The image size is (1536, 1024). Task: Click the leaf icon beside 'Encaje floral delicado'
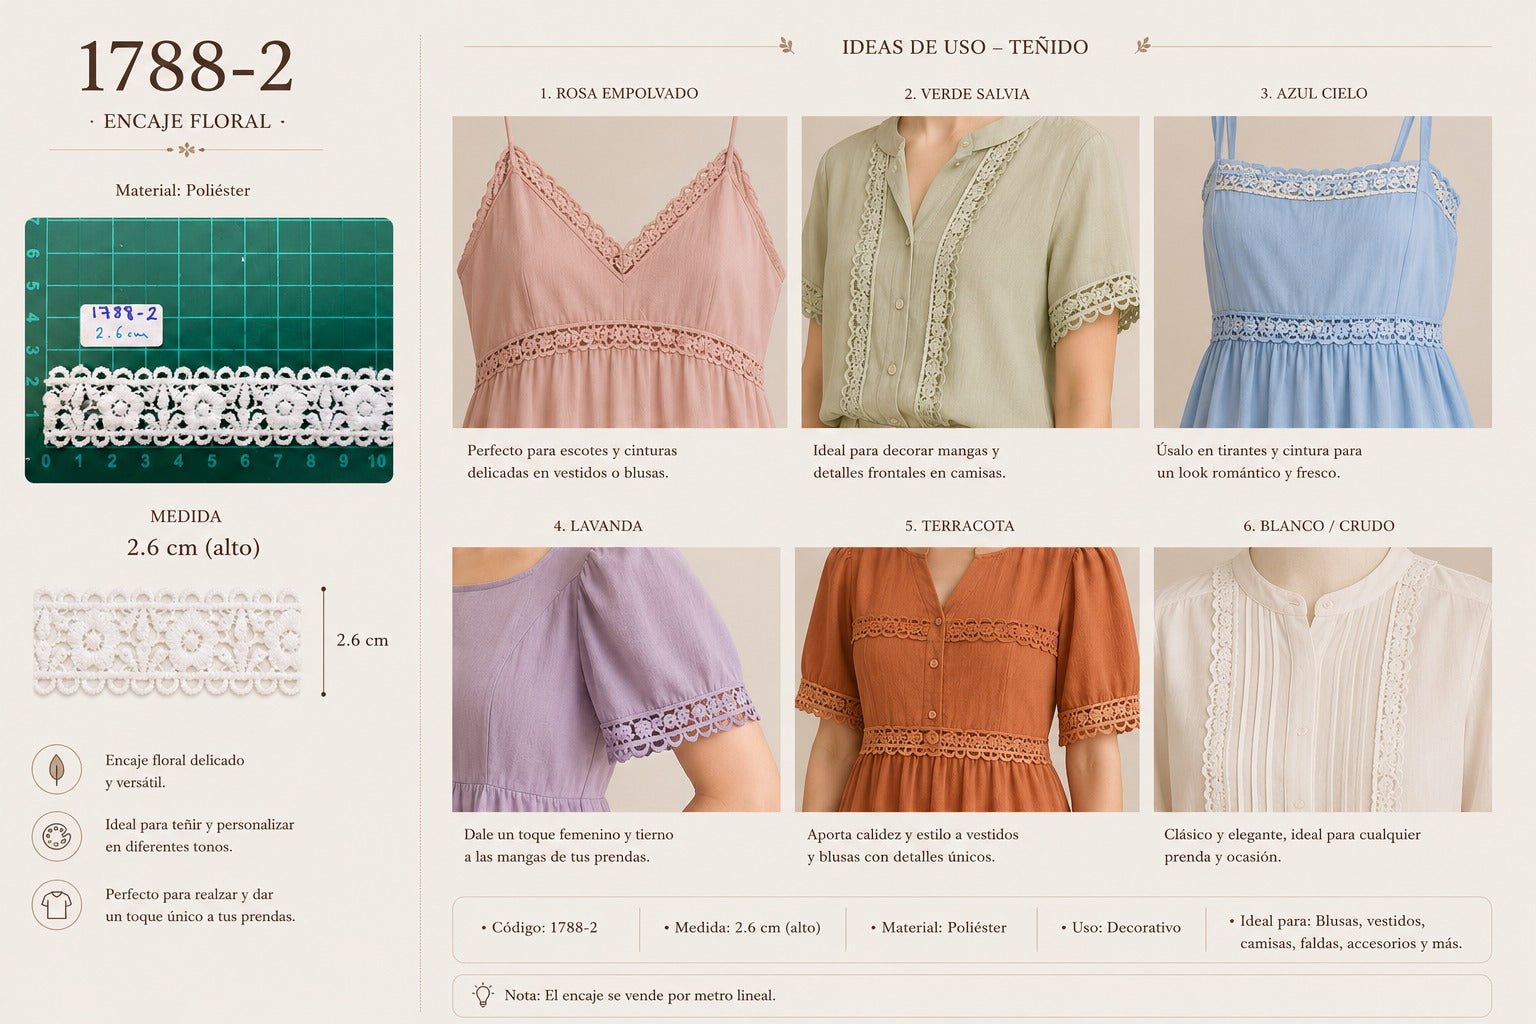pos(57,769)
